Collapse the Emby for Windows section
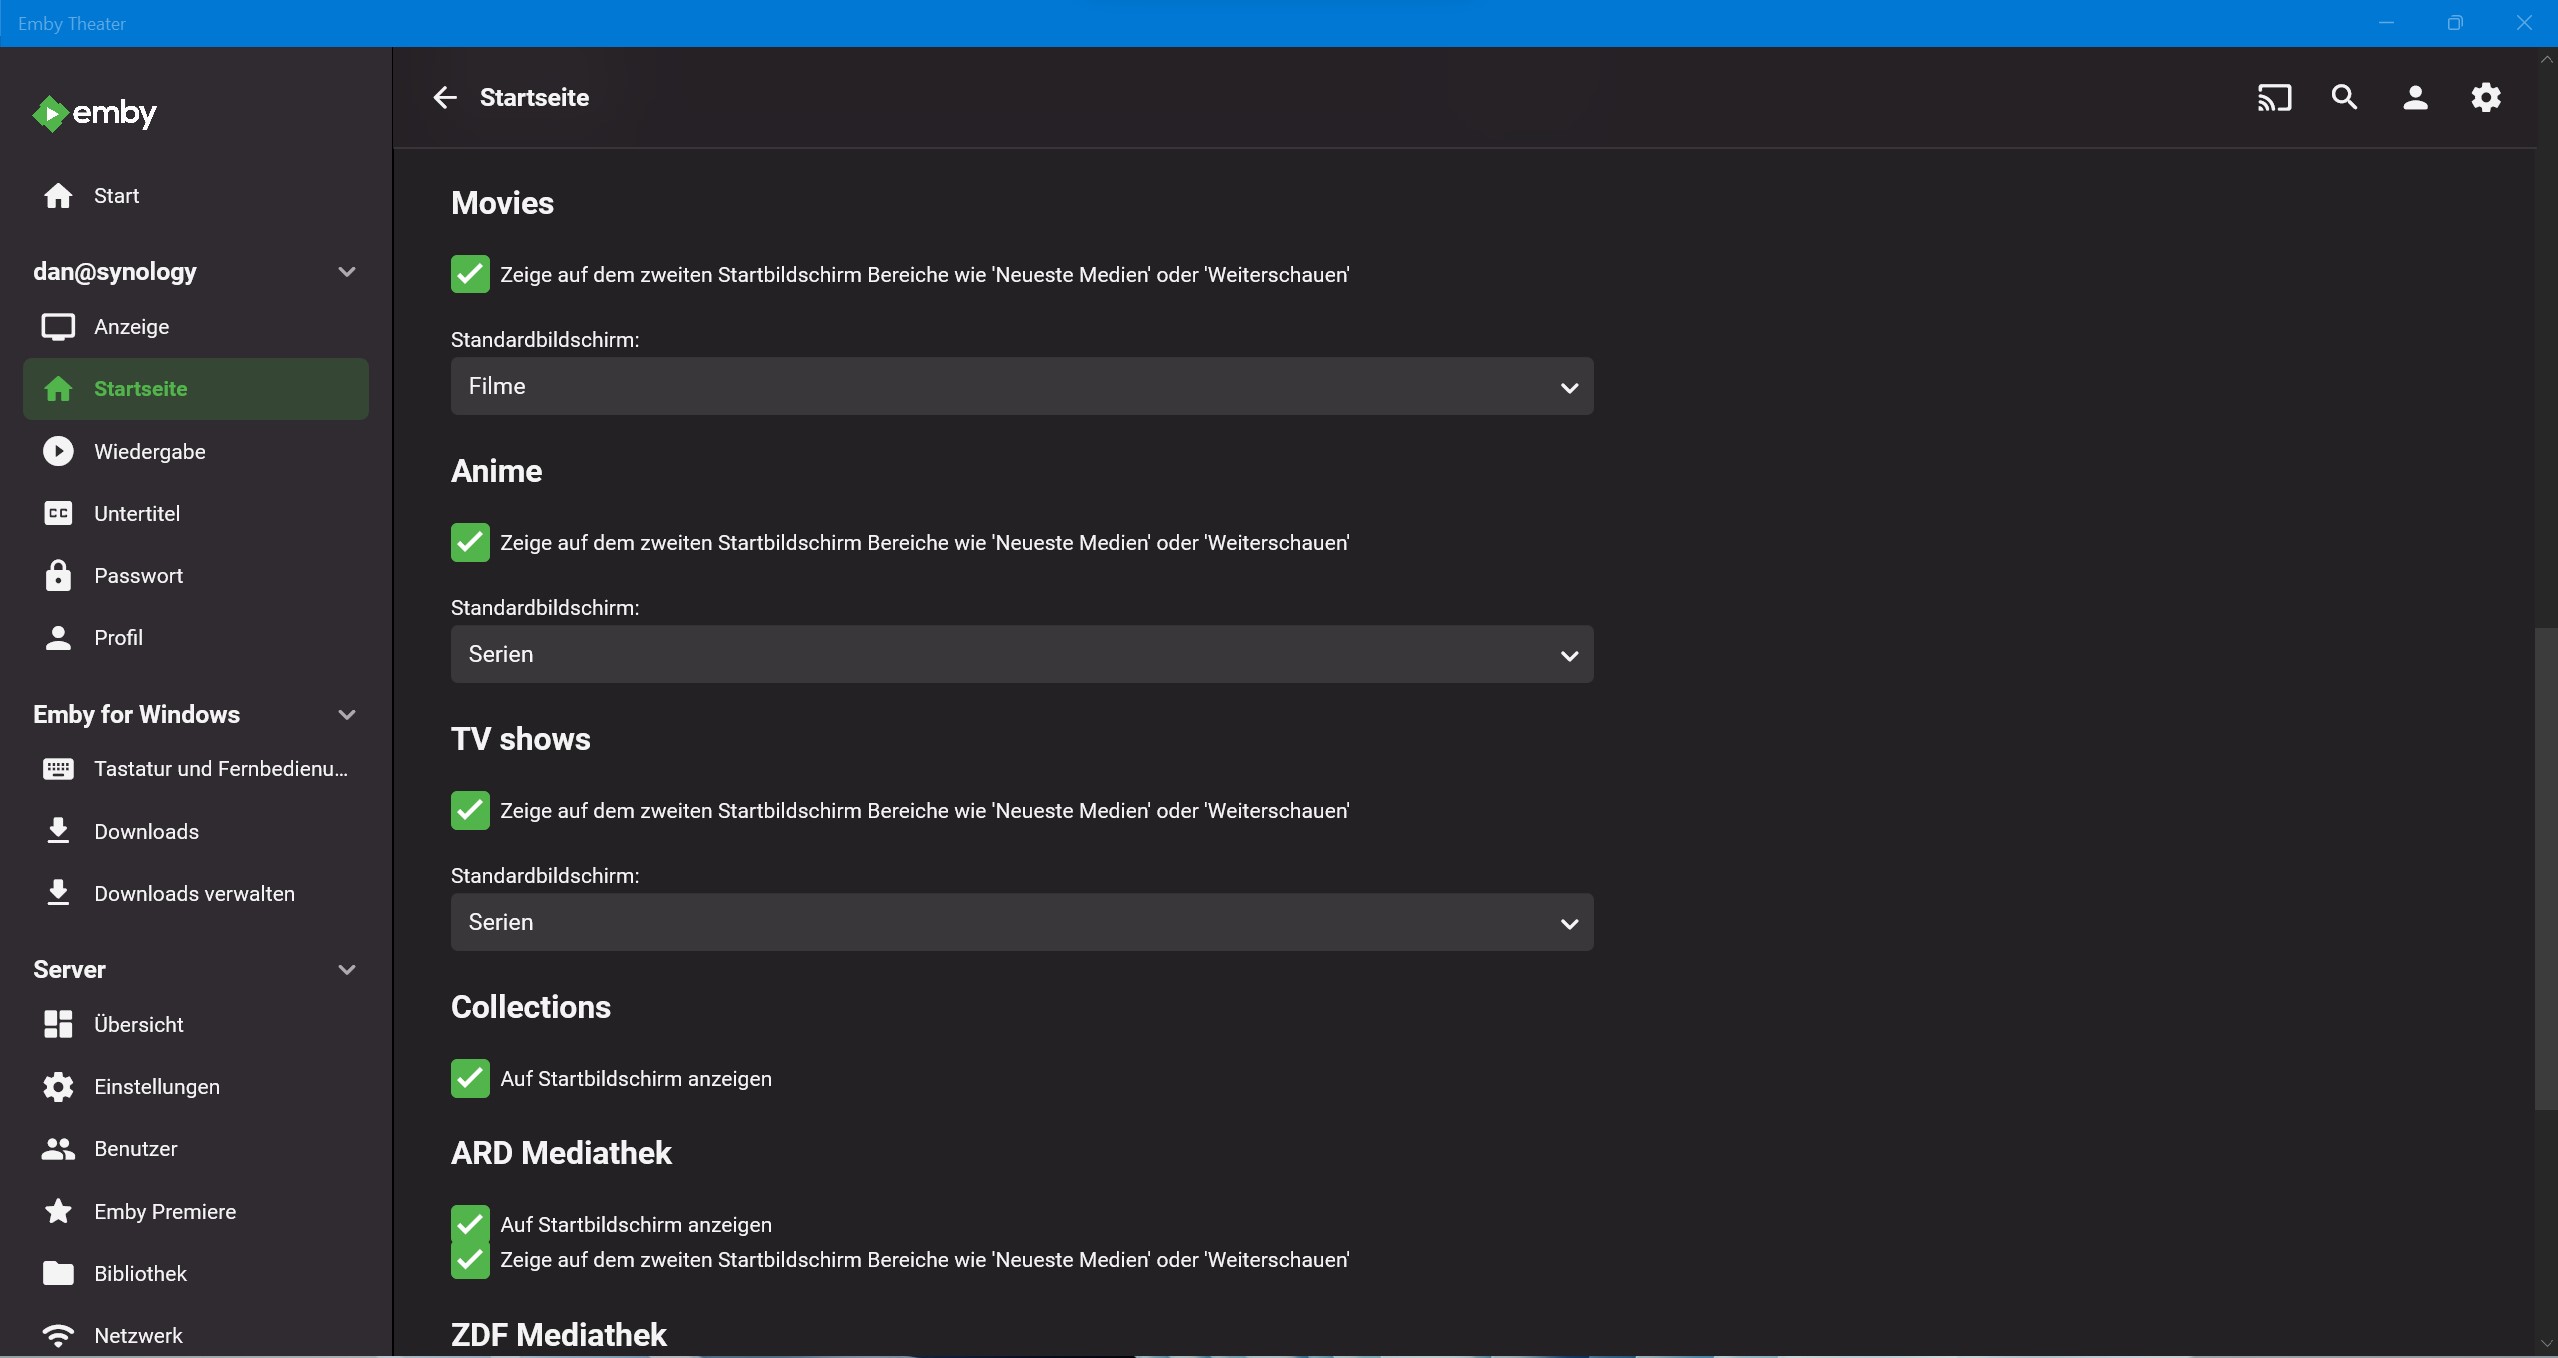Image resolution: width=2558 pixels, height=1358 pixels. pyautogui.click(x=346, y=714)
